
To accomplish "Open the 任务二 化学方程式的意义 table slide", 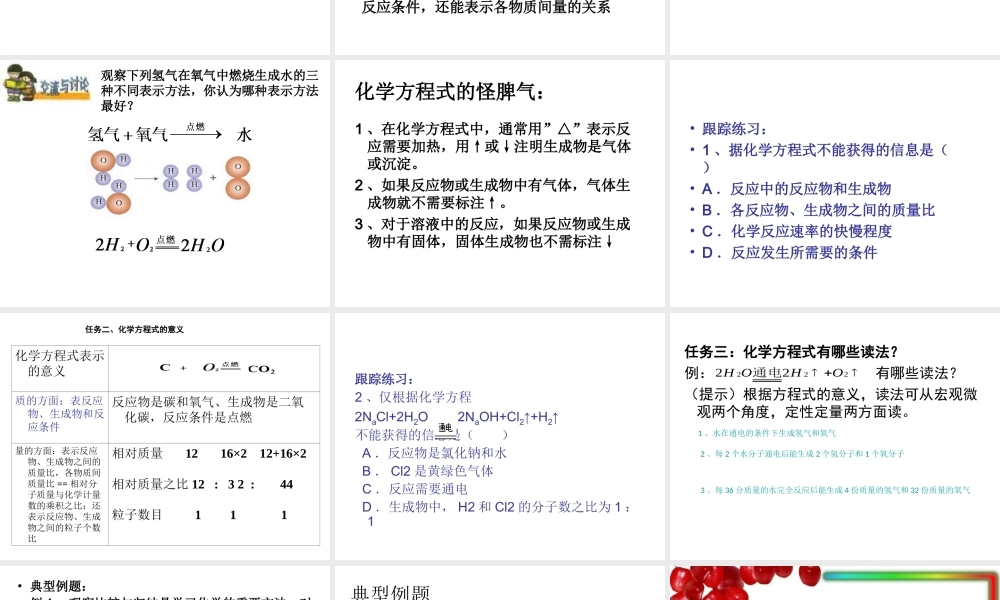I will 165,436.
